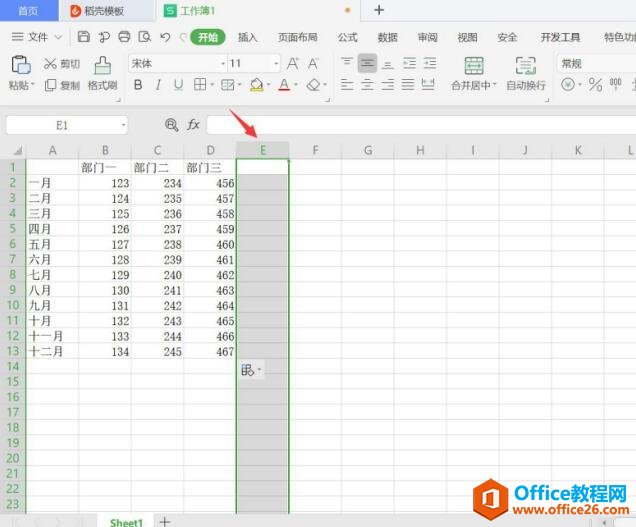
Task: Switch to 数据 tab
Action: pos(387,37)
